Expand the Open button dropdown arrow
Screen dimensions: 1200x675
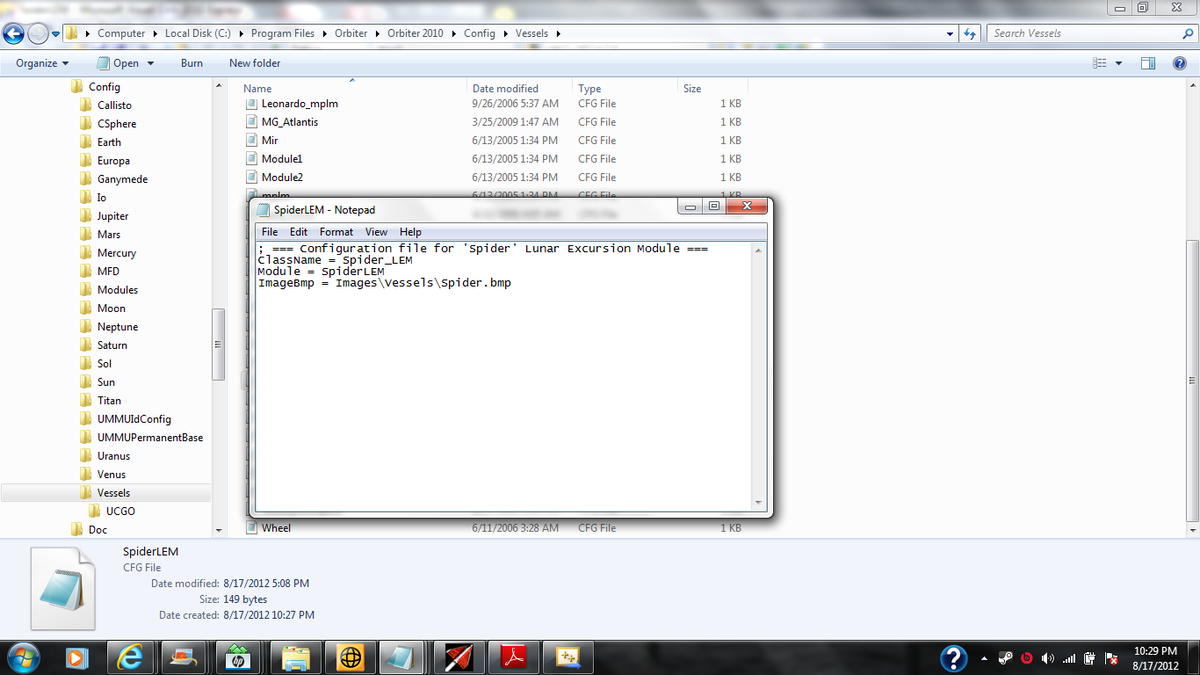151,63
